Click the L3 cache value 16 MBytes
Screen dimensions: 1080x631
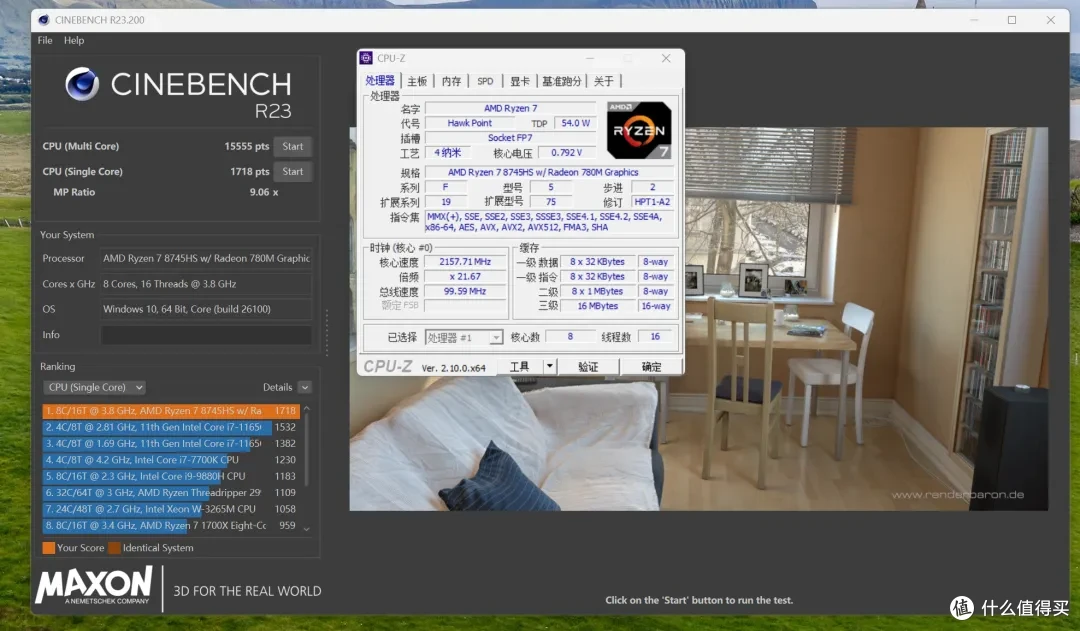(597, 306)
